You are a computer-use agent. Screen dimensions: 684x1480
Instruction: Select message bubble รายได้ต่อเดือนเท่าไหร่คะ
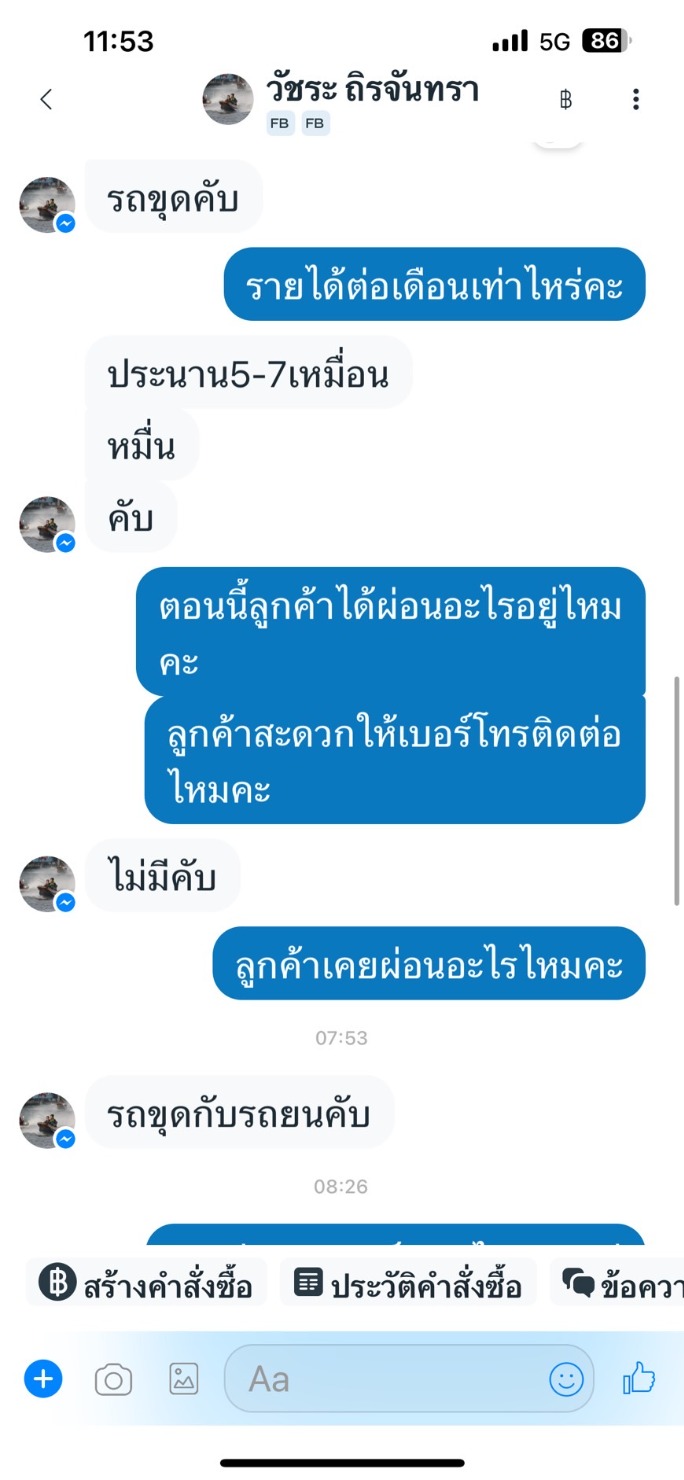(434, 284)
